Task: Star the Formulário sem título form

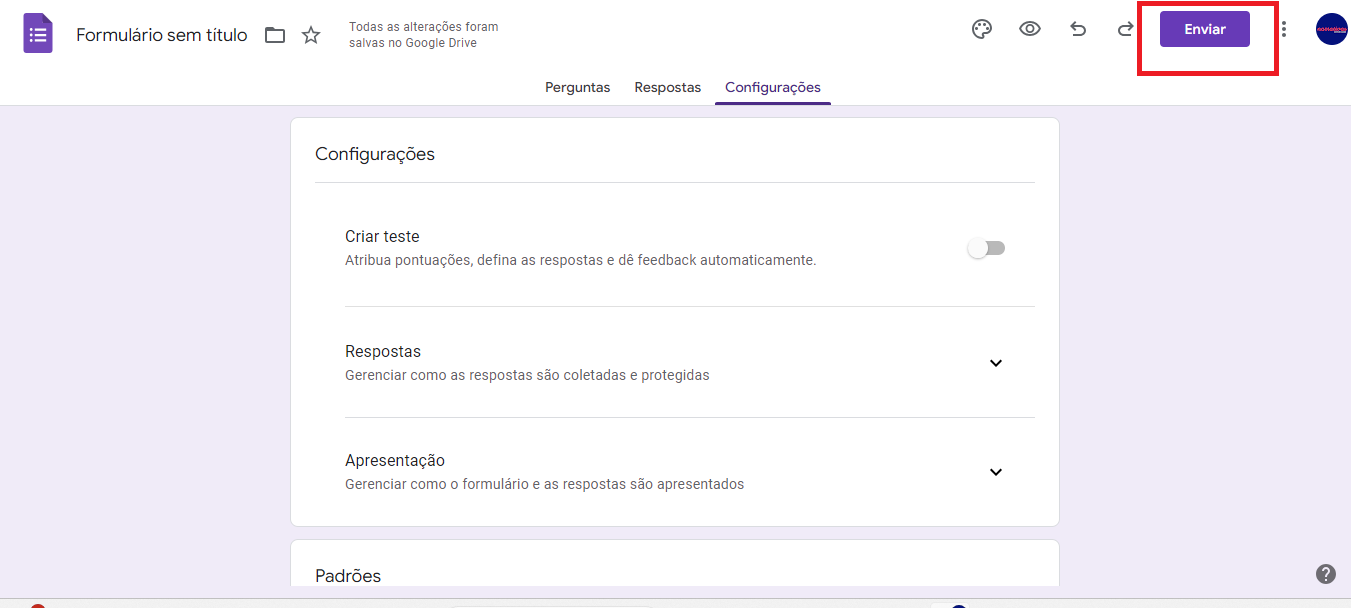Action: click(310, 33)
